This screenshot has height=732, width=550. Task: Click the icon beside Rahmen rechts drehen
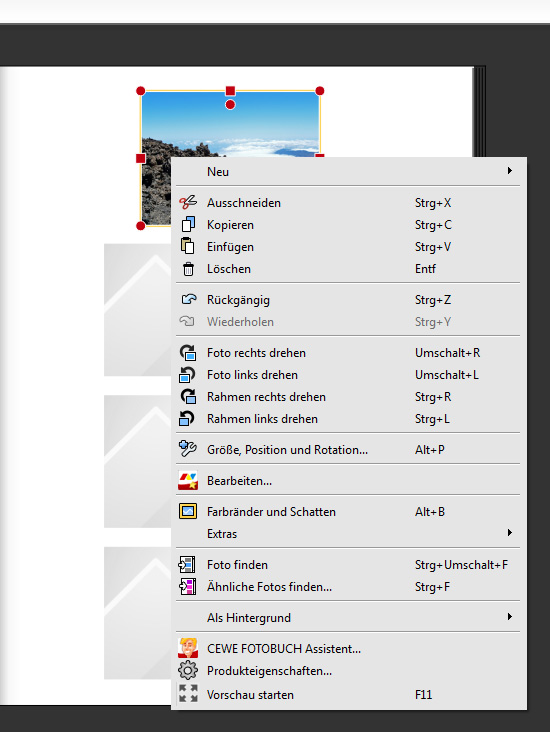(x=188, y=397)
